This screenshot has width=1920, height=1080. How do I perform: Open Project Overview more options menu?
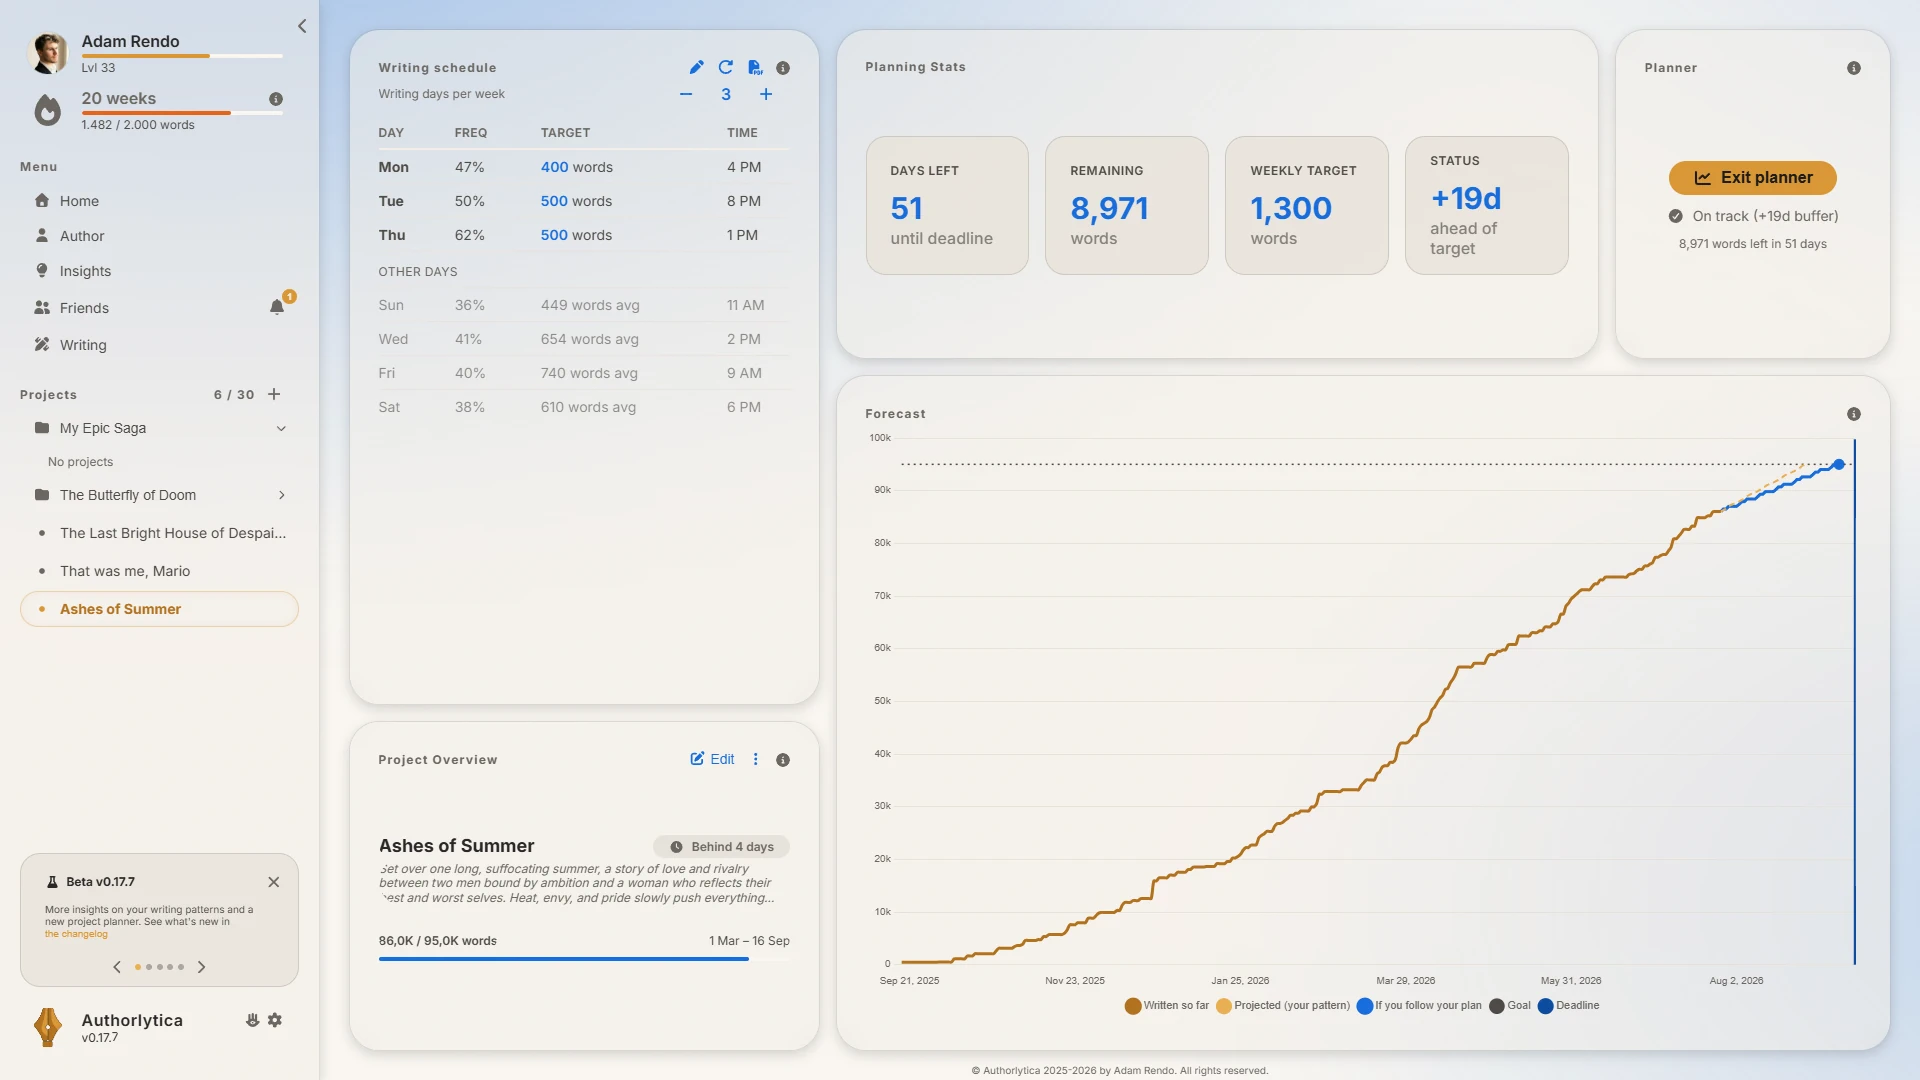click(756, 759)
